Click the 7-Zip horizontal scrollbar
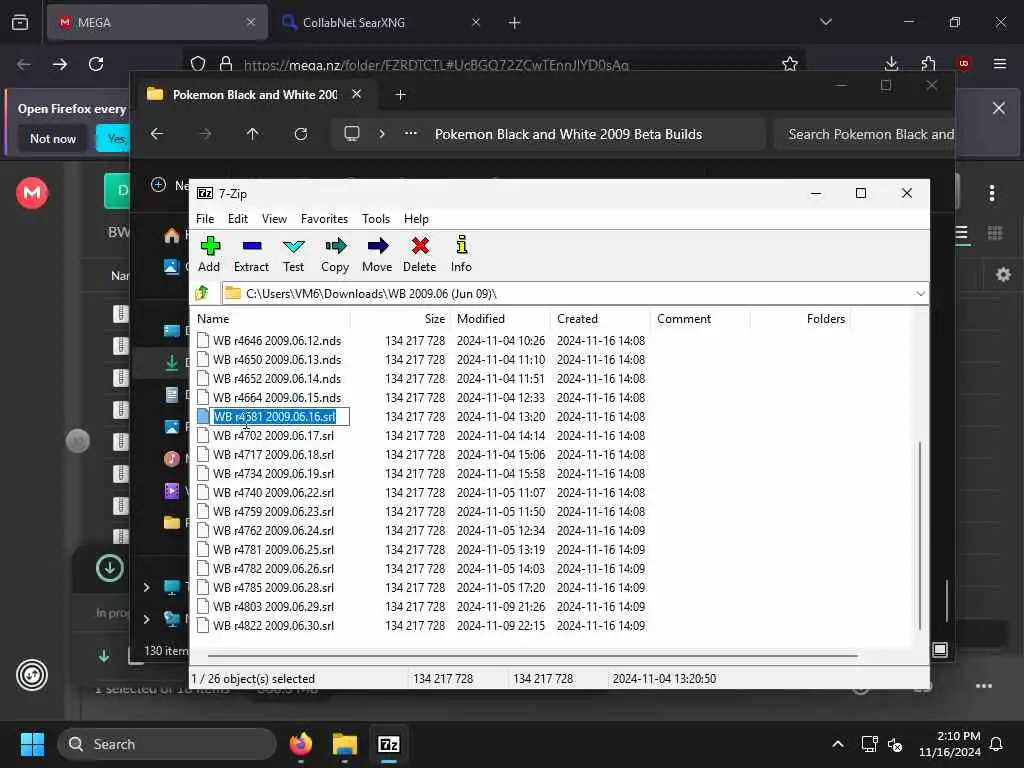 coord(532,655)
